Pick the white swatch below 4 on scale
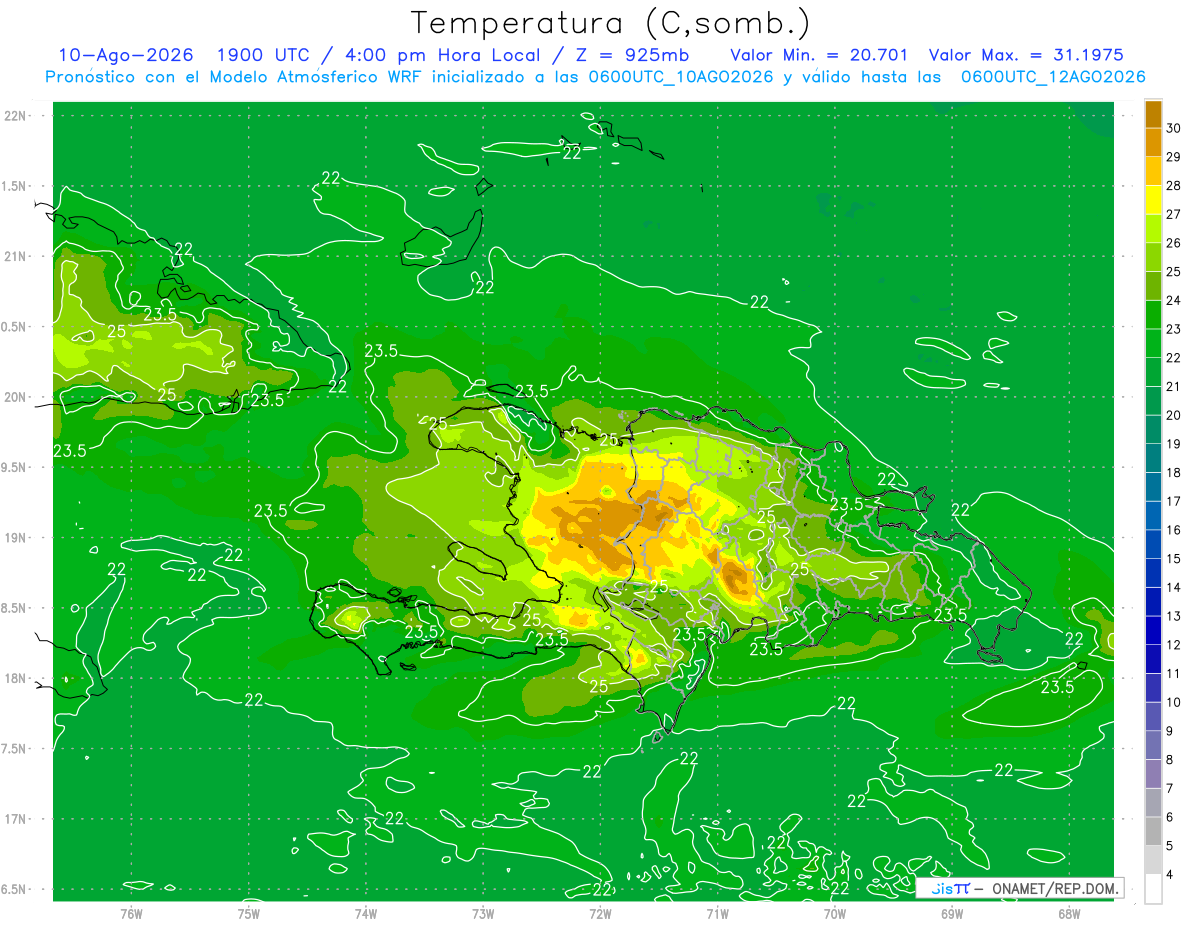Image resolution: width=1200 pixels, height=927 pixels. (x=1153, y=889)
